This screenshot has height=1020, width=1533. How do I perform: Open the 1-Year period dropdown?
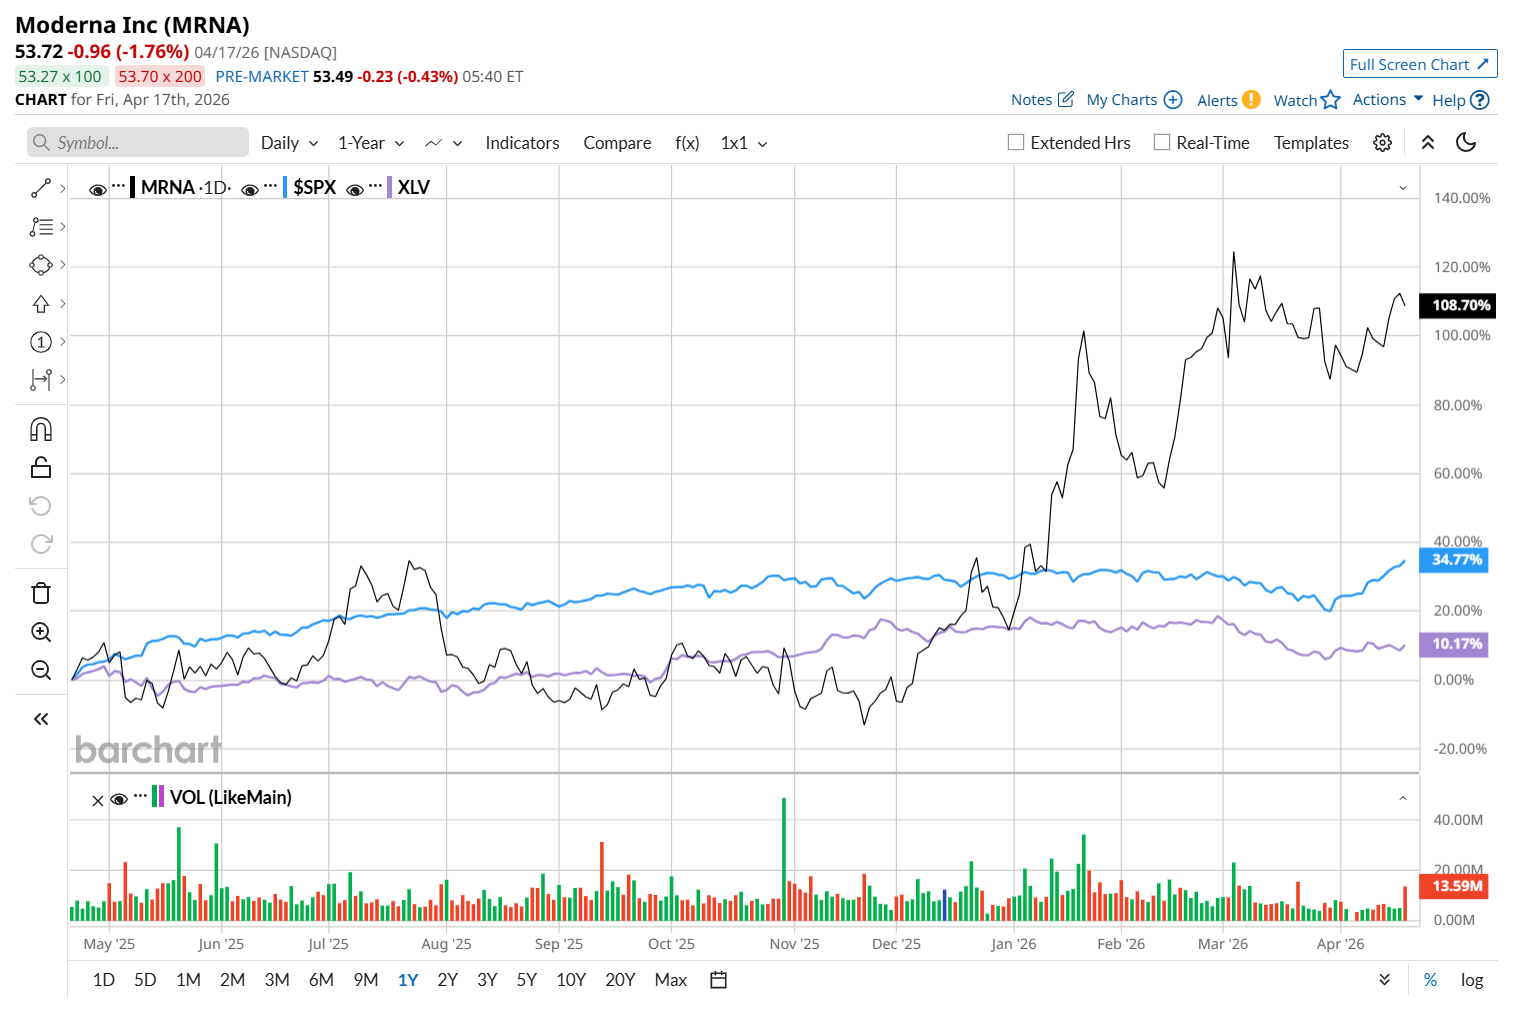[x=371, y=143]
